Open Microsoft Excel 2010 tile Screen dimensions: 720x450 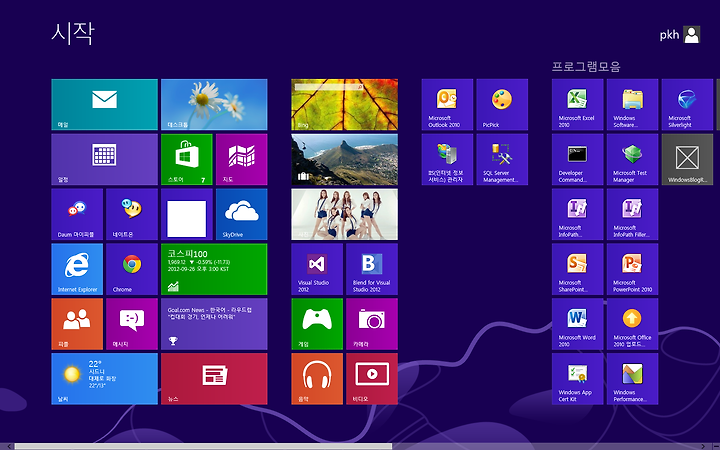pos(577,104)
